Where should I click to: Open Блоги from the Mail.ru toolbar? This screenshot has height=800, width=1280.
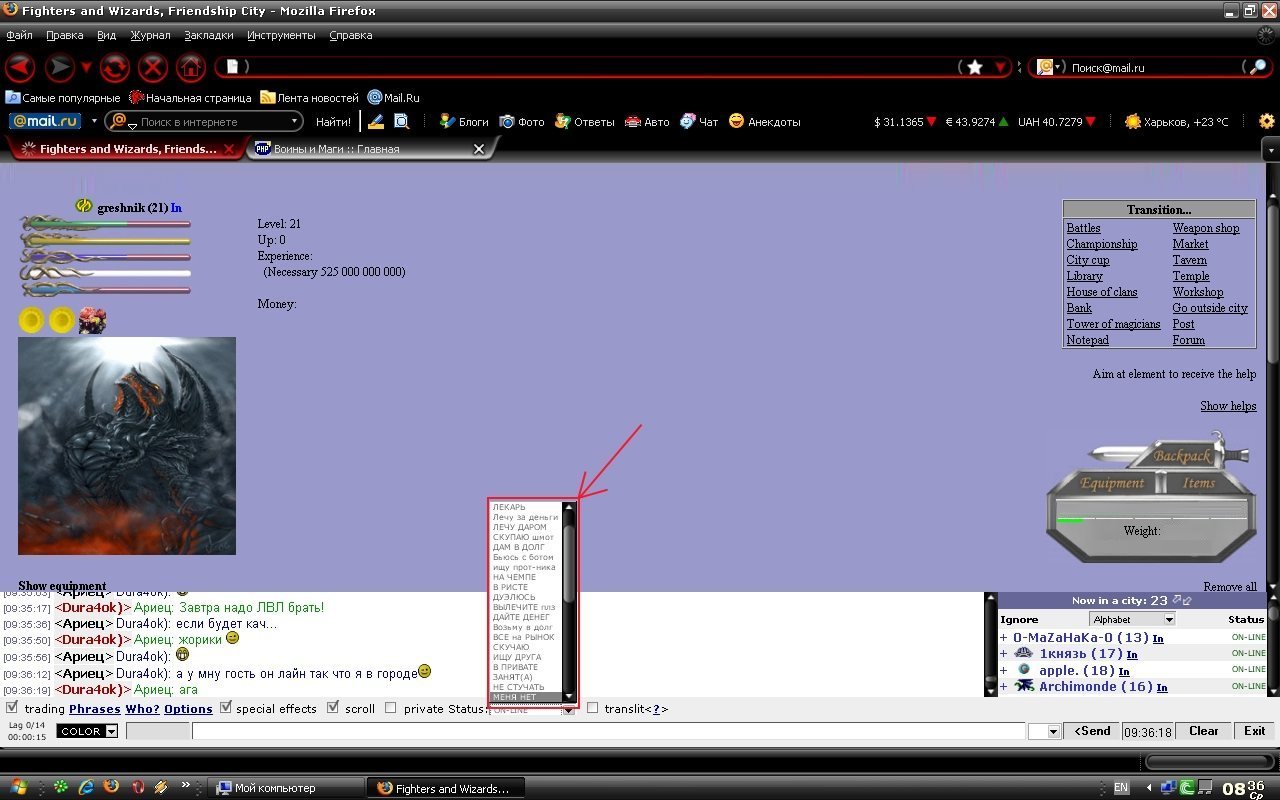click(x=464, y=122)
